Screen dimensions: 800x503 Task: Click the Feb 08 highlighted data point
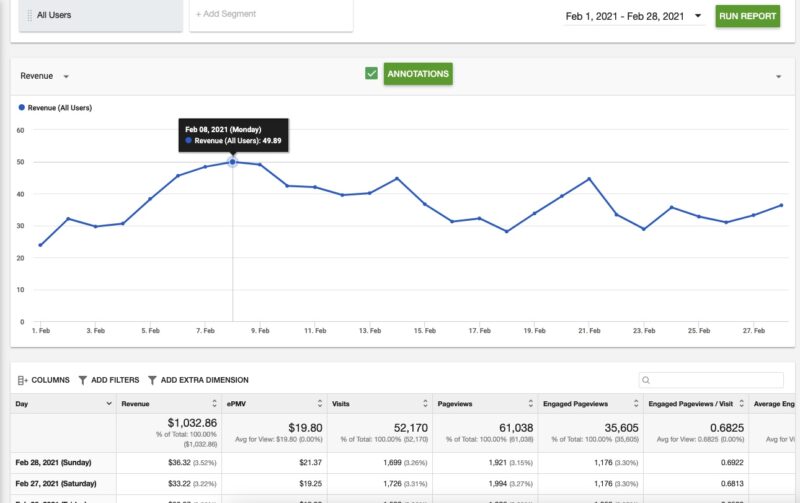coord(233,162)
